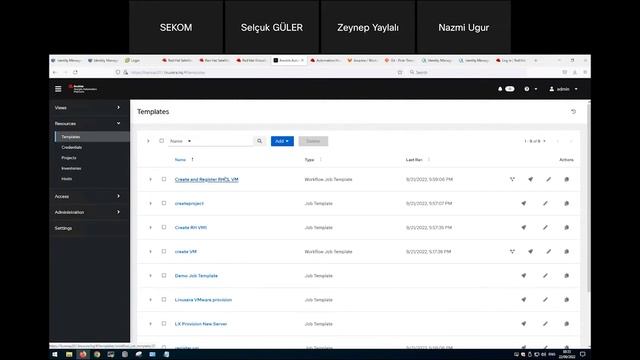Copy the Create RH VM1 template
Image resolution: width=640 pixels, height=360 pixels.
(567, 227)
